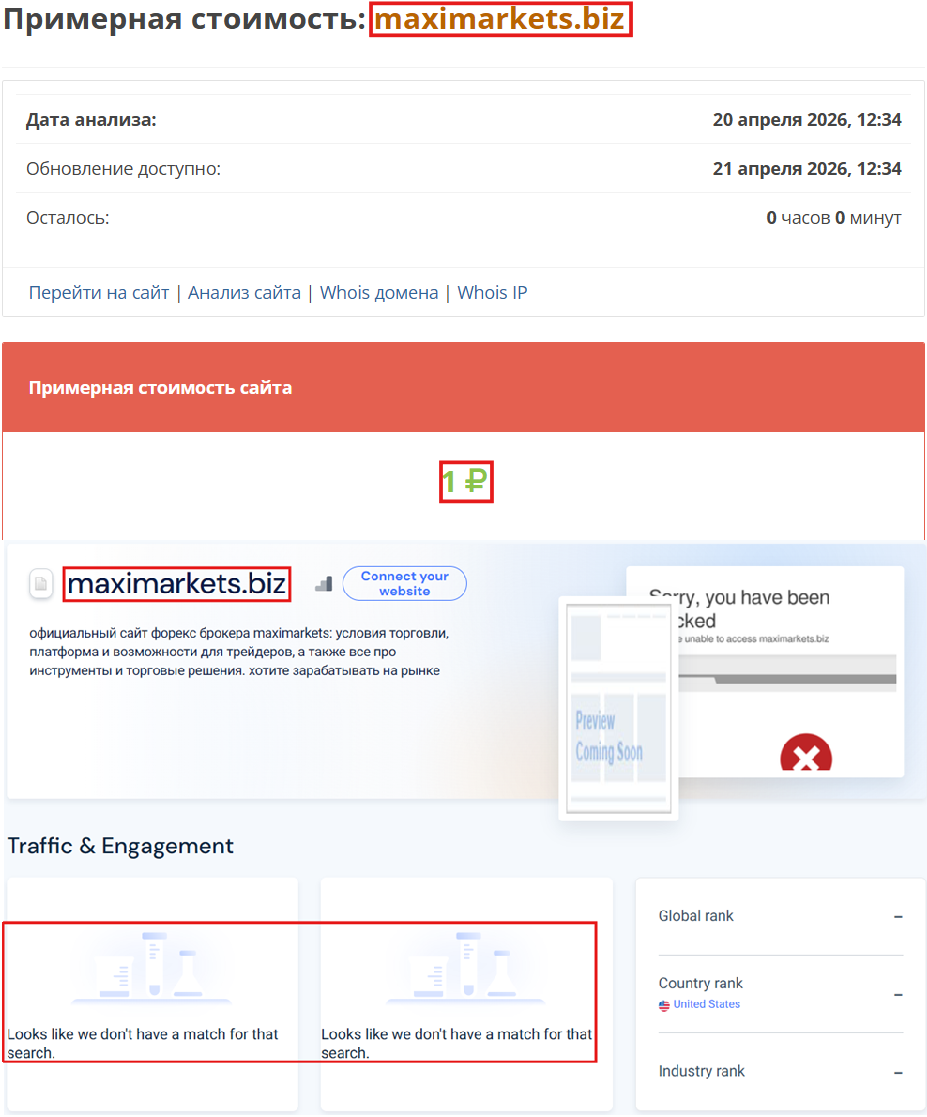The height and width of the screenshot is (1117, 927).
Task: Click the page favicon icon beside maximarkets.biz
Action: click(x=41, y=584)
